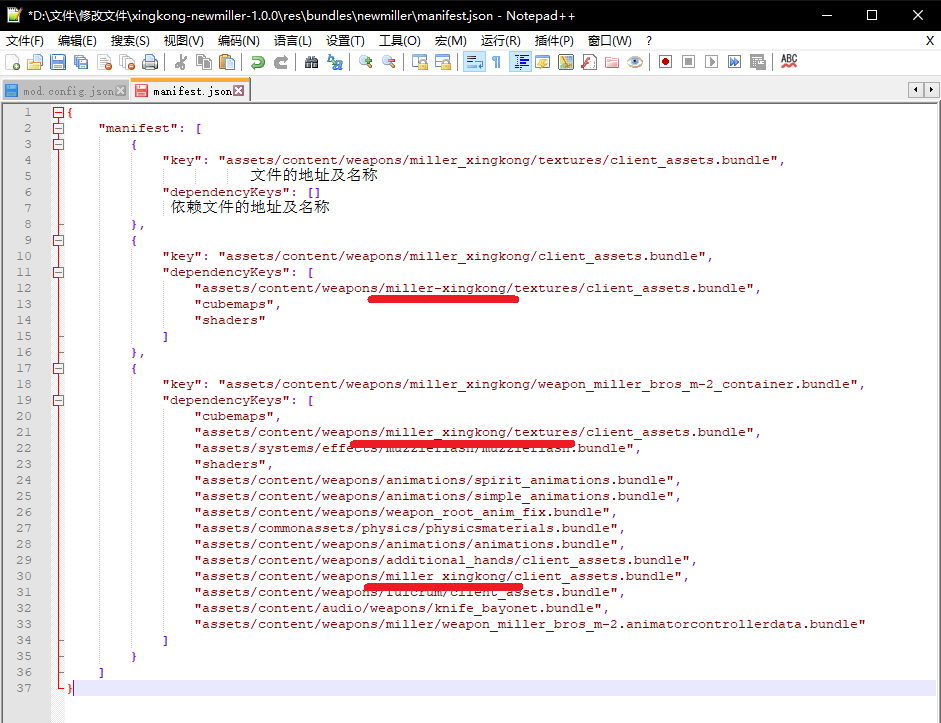Open the 编码(N) menu
This screenshot has height=723, width=941.
pos(238,41)
